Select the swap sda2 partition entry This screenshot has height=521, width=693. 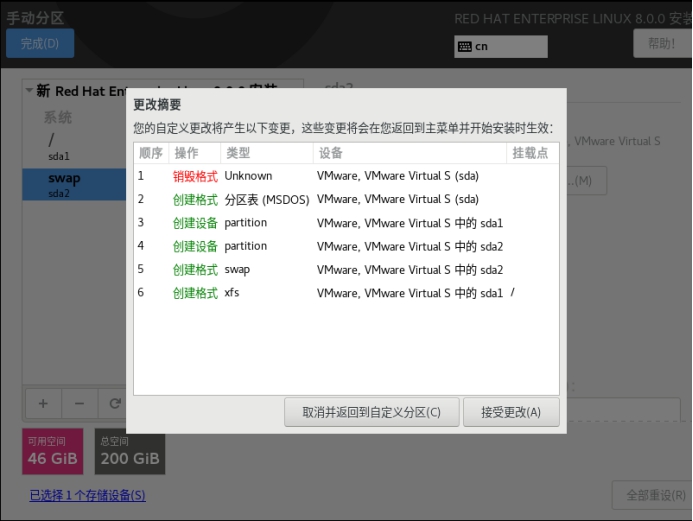pos(74,184)
